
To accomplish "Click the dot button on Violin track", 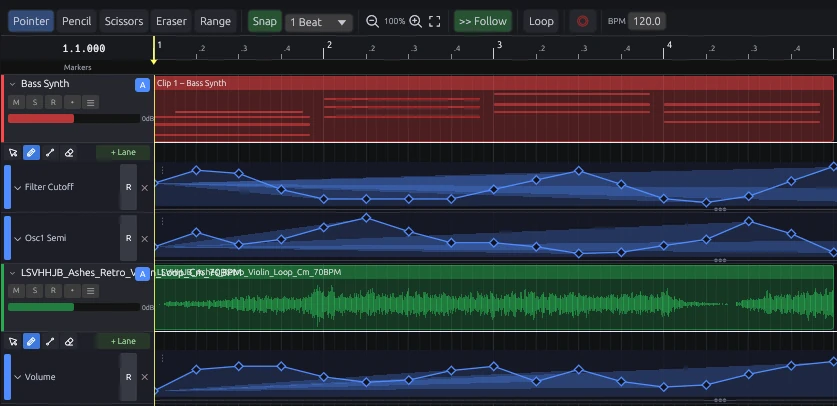I will [x=72, y=291].
